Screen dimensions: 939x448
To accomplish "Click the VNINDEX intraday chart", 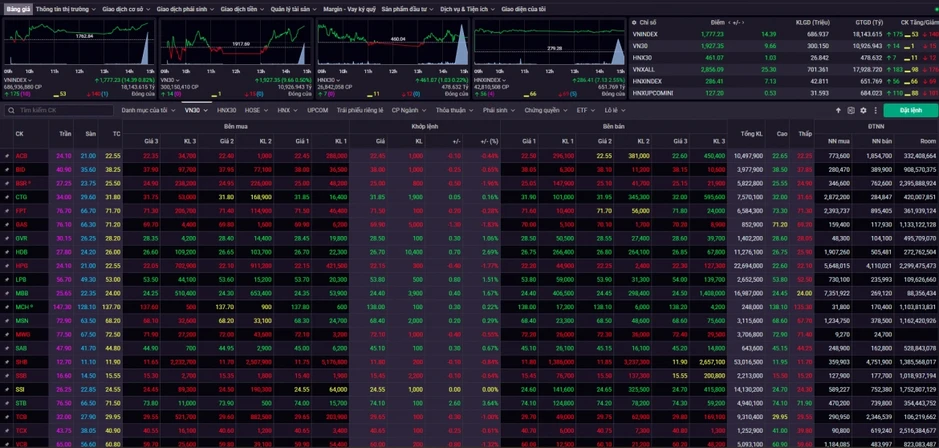I will 78,41.
